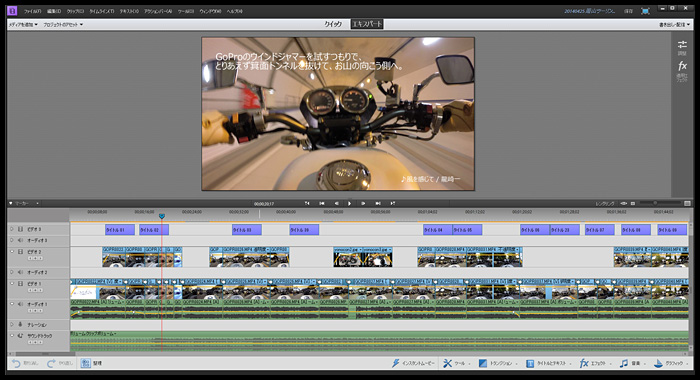Open the タイムライン(T) menu

pos(101,11)
